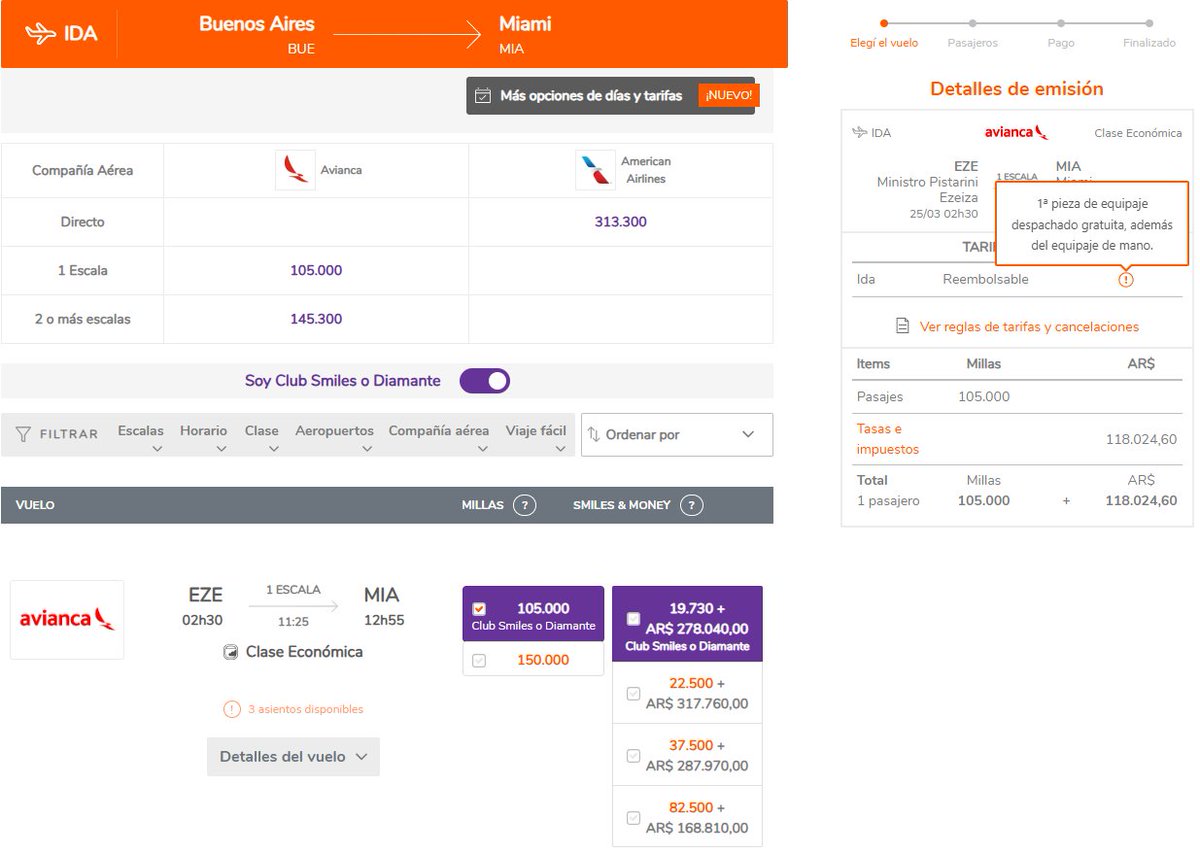Click total AR$ 118.024,60 amount

1141,501
